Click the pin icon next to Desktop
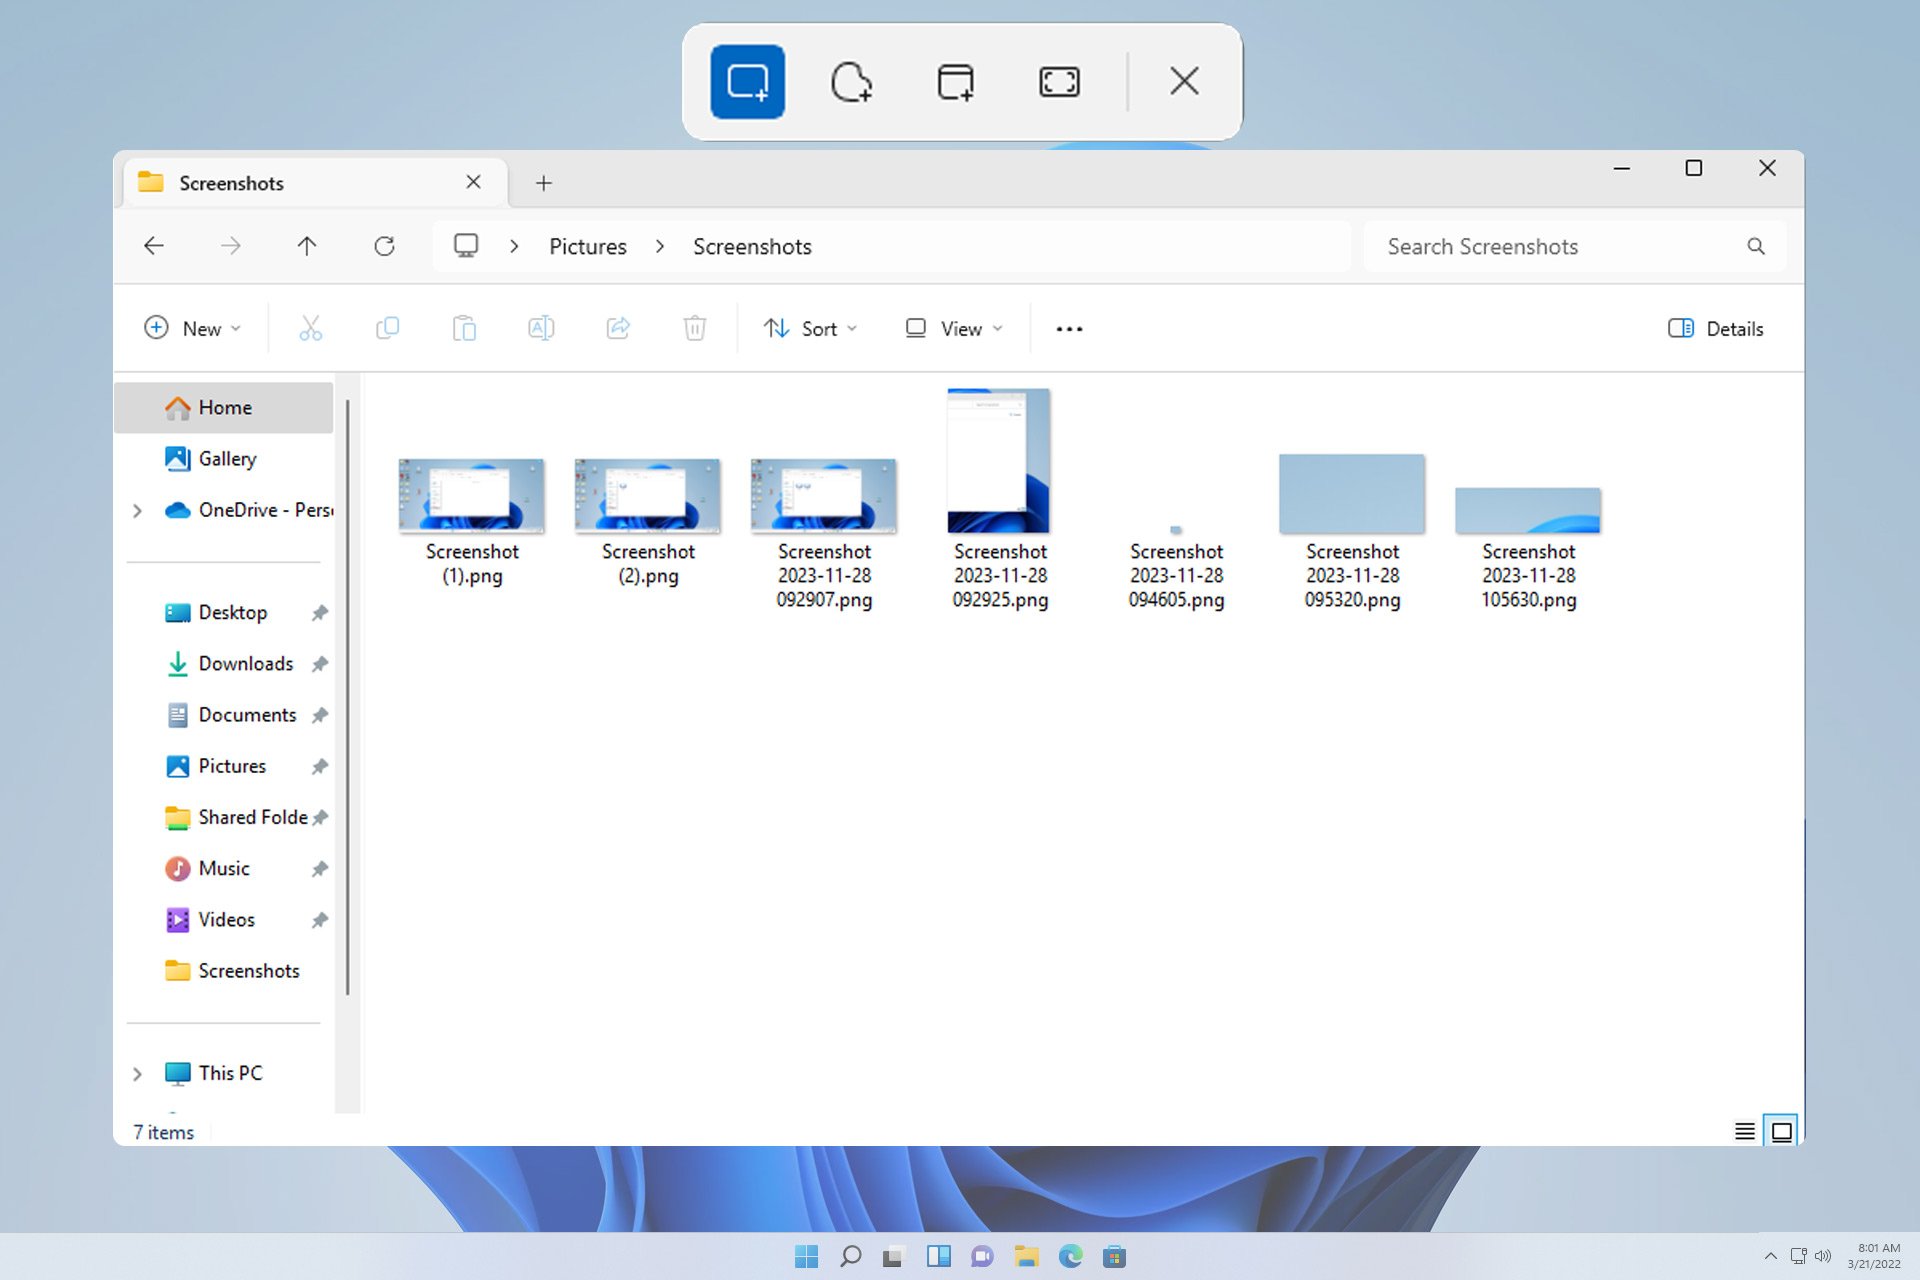 (x=319, y=612)
